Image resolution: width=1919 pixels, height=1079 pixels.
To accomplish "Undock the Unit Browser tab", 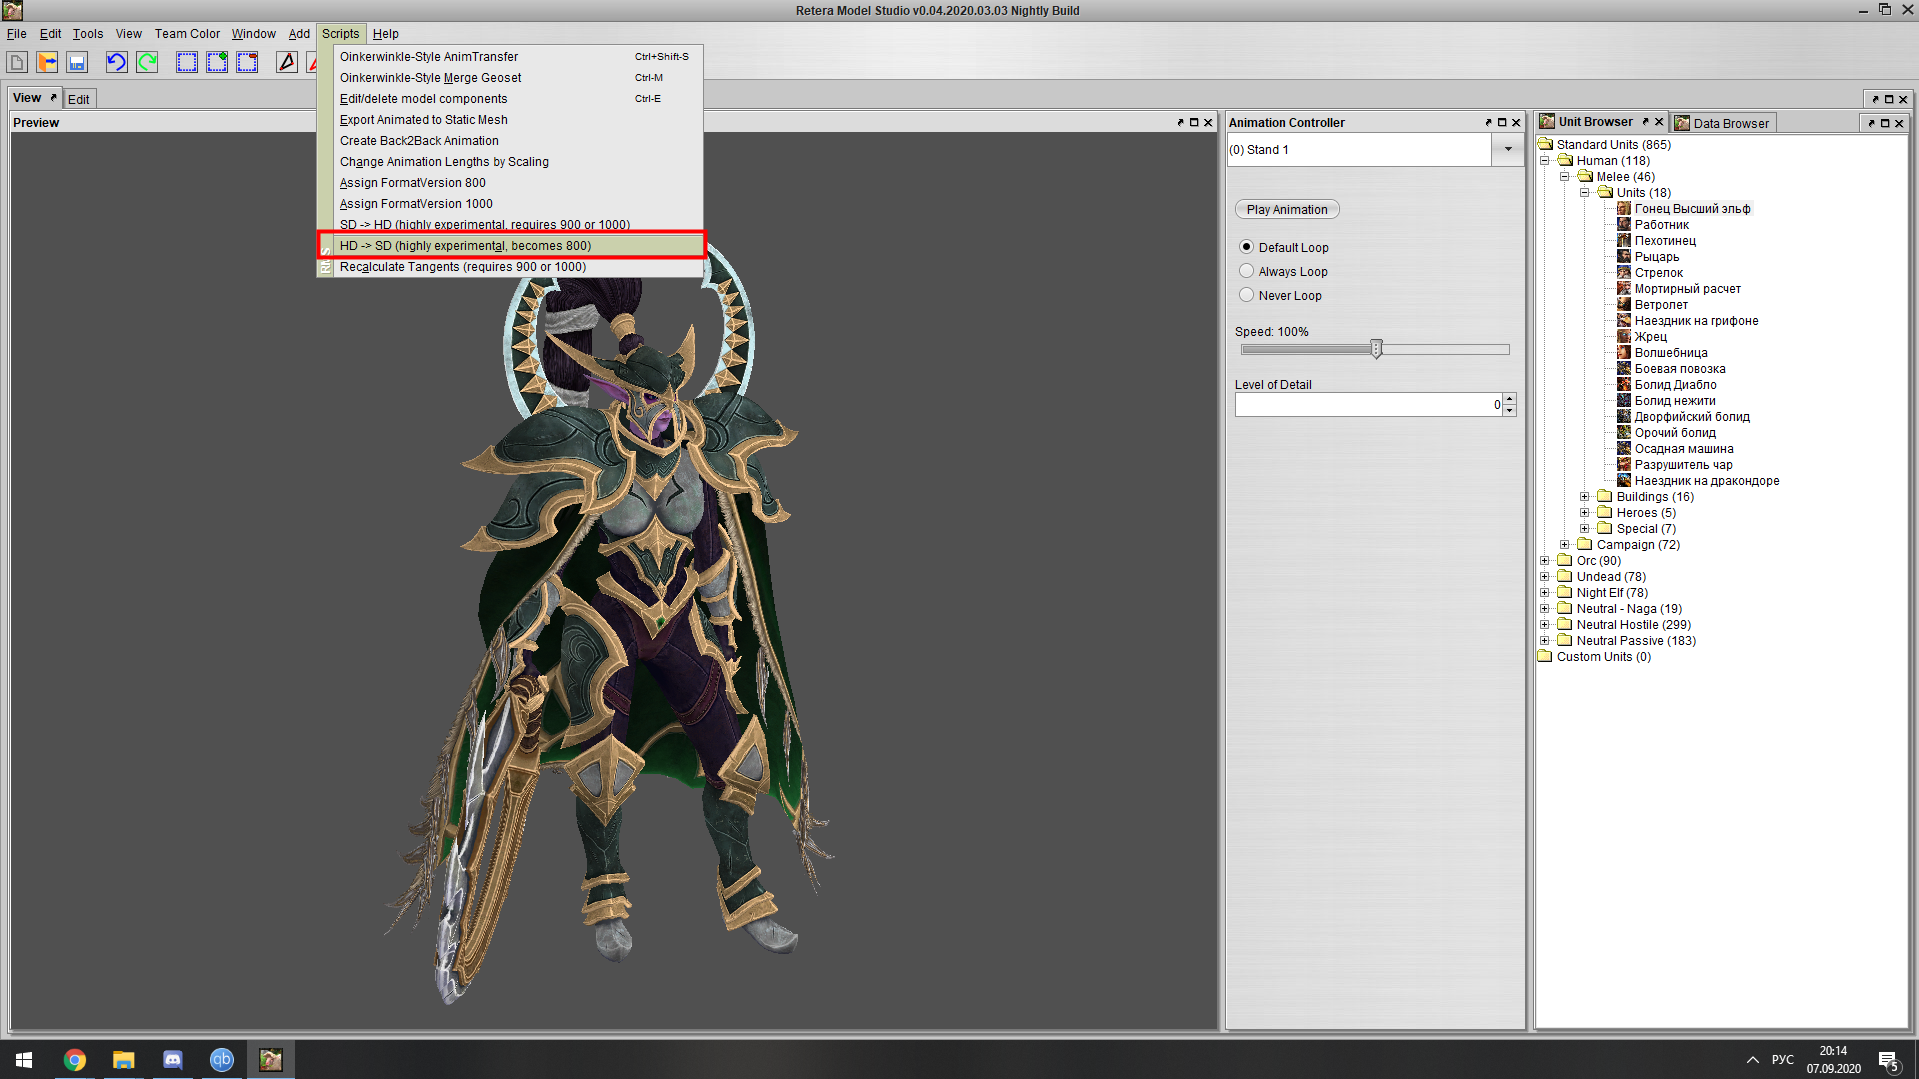I will (x=1645, y=122).
